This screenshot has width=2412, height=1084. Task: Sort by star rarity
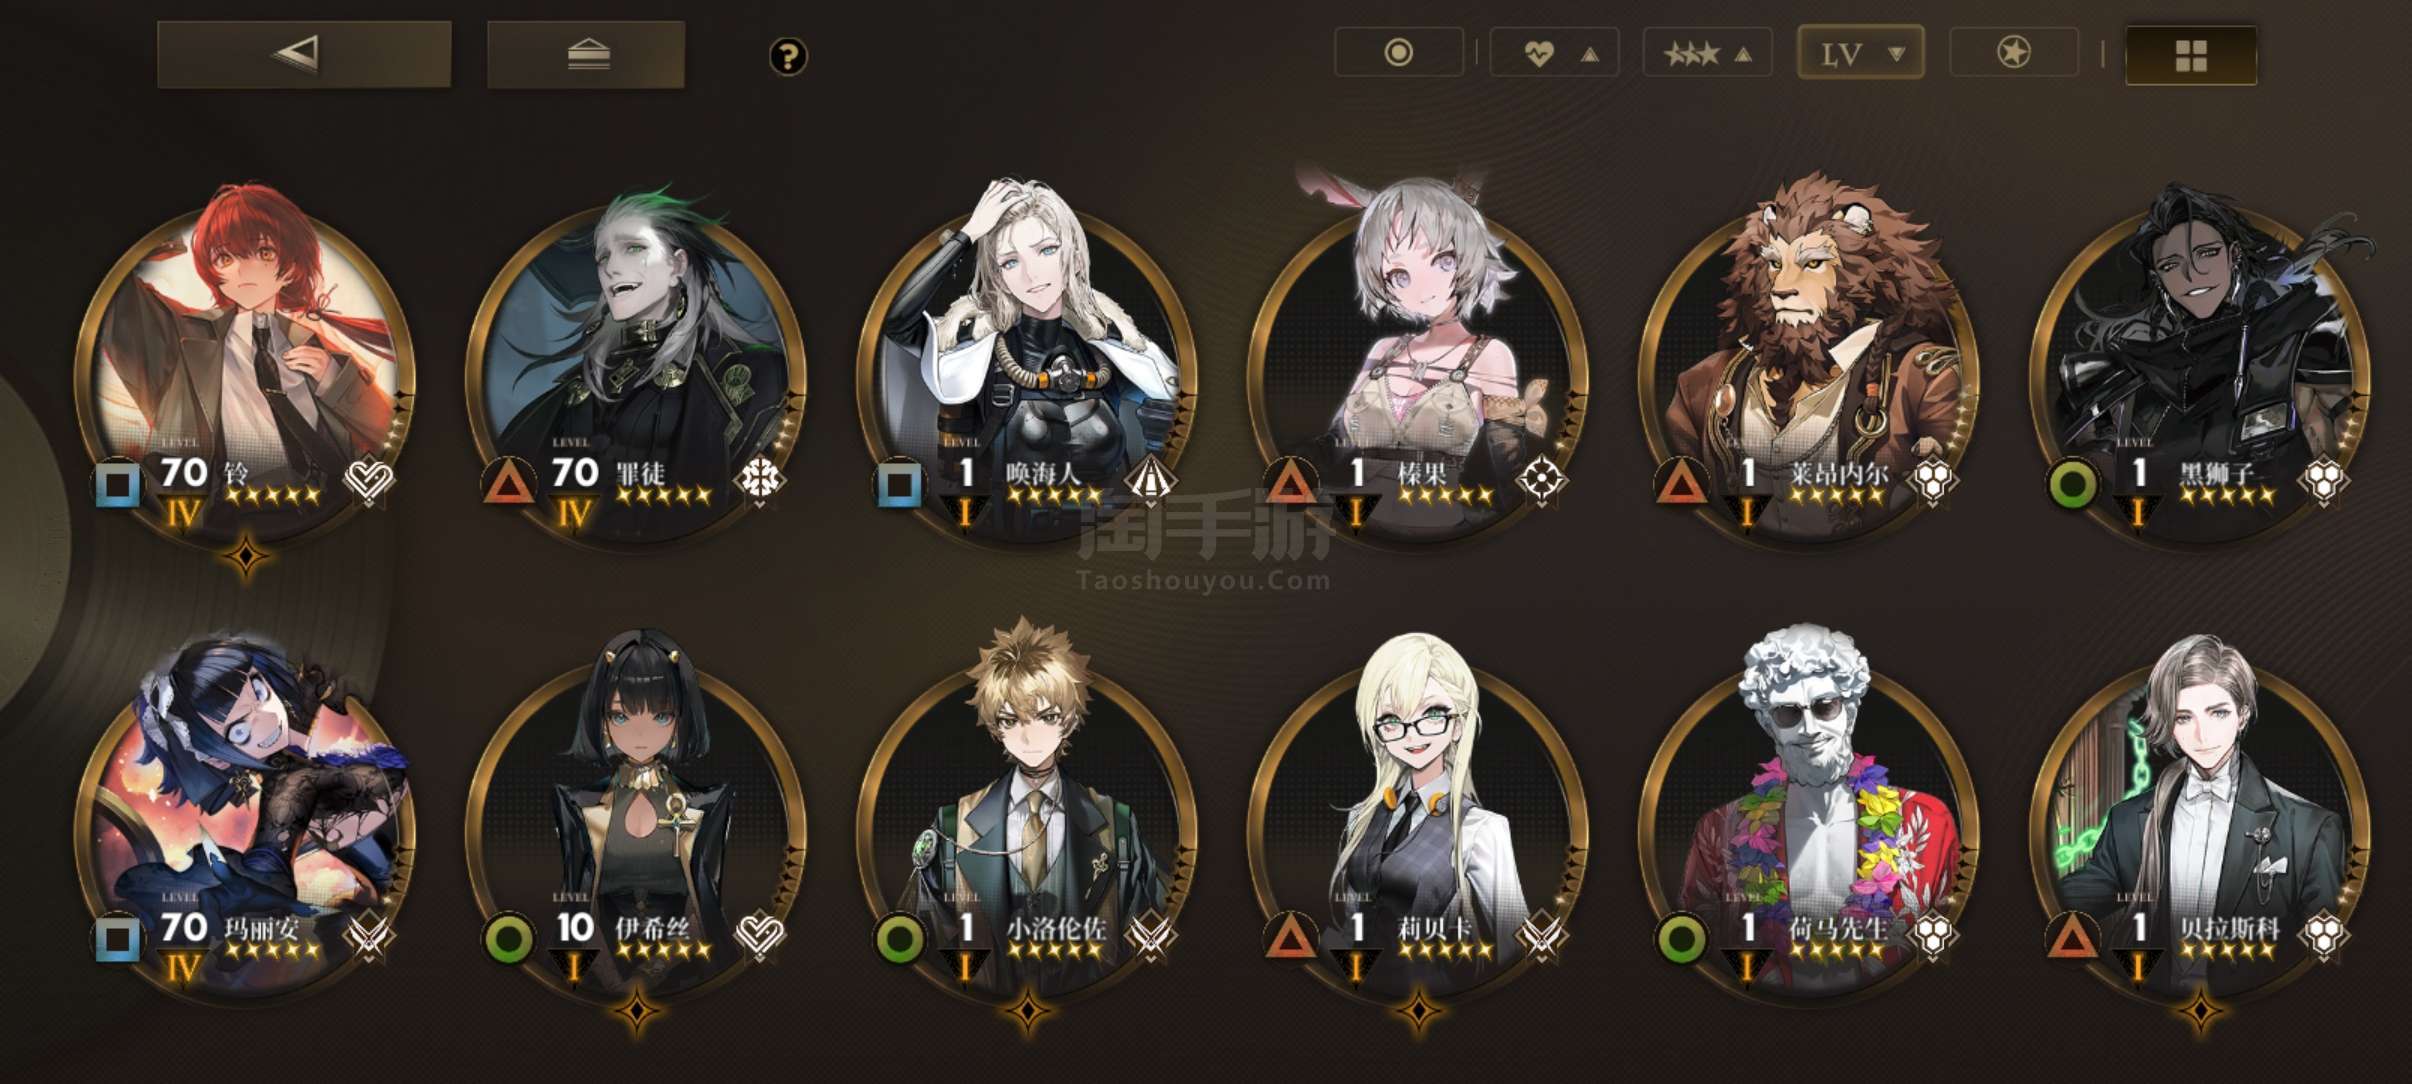(x=1708, y=53)
